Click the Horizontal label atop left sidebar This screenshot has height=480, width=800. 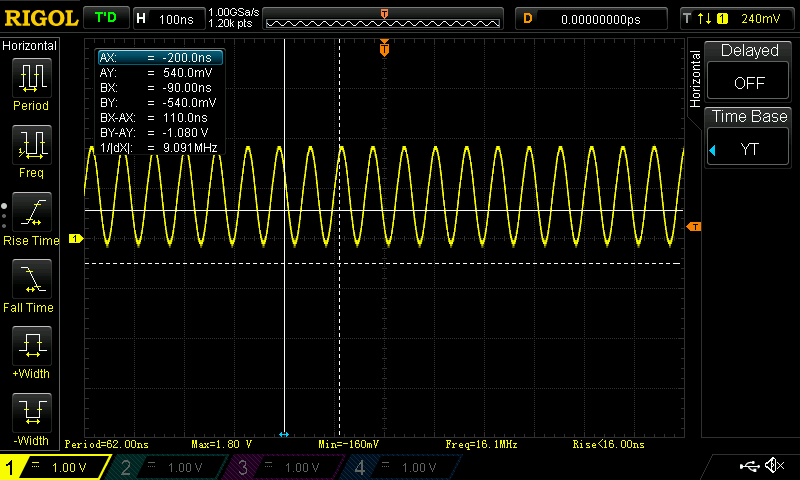29,46
